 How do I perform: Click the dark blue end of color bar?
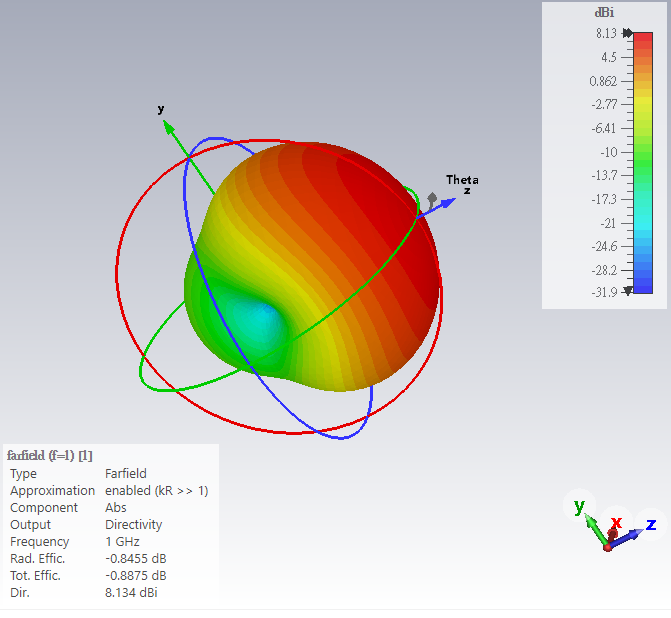coord(642,283)
